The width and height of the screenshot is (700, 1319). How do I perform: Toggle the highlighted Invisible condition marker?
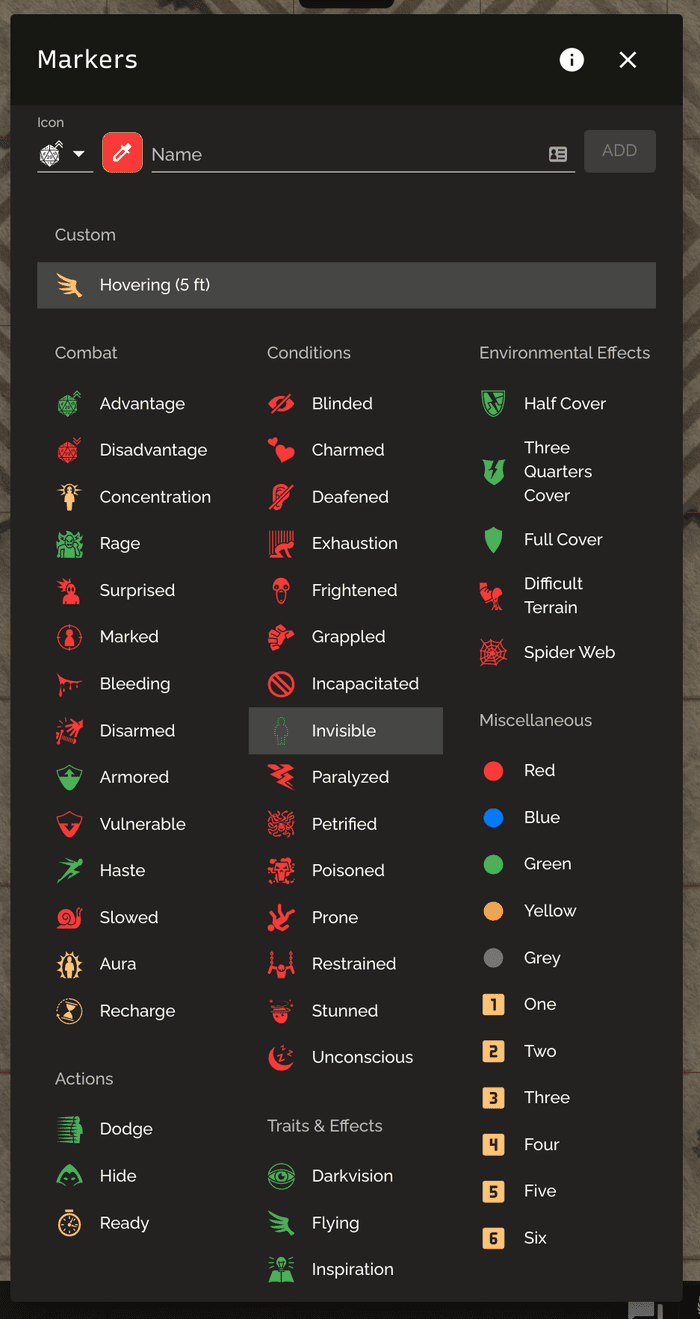(346, 731)
